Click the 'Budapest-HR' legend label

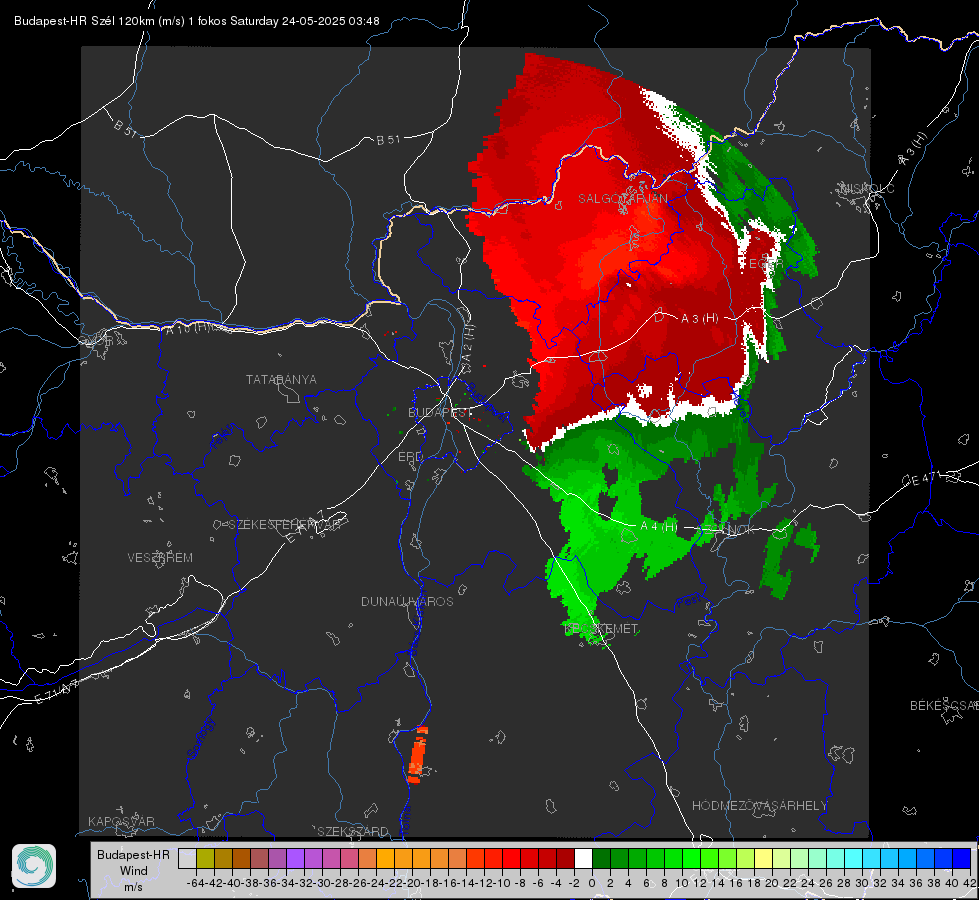click(x=133, y=854)
